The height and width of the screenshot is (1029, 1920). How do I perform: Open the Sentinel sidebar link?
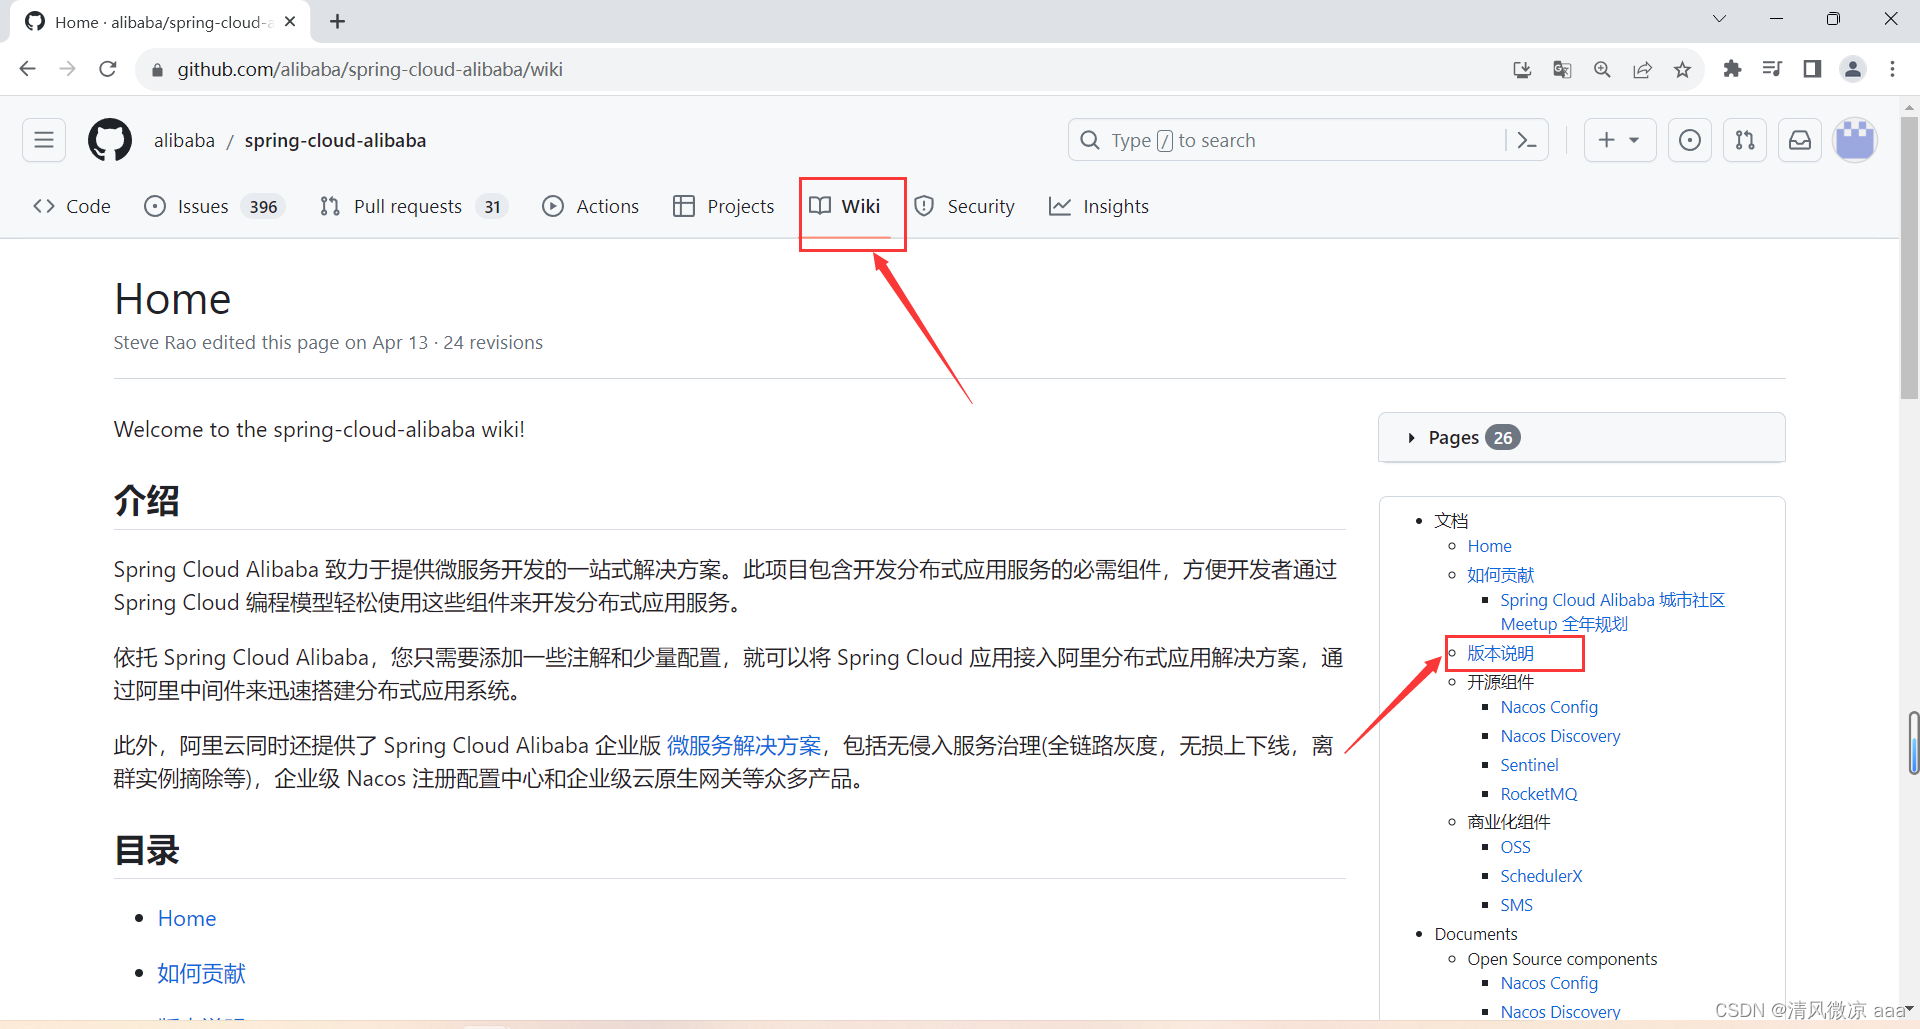click(1529, 765)
